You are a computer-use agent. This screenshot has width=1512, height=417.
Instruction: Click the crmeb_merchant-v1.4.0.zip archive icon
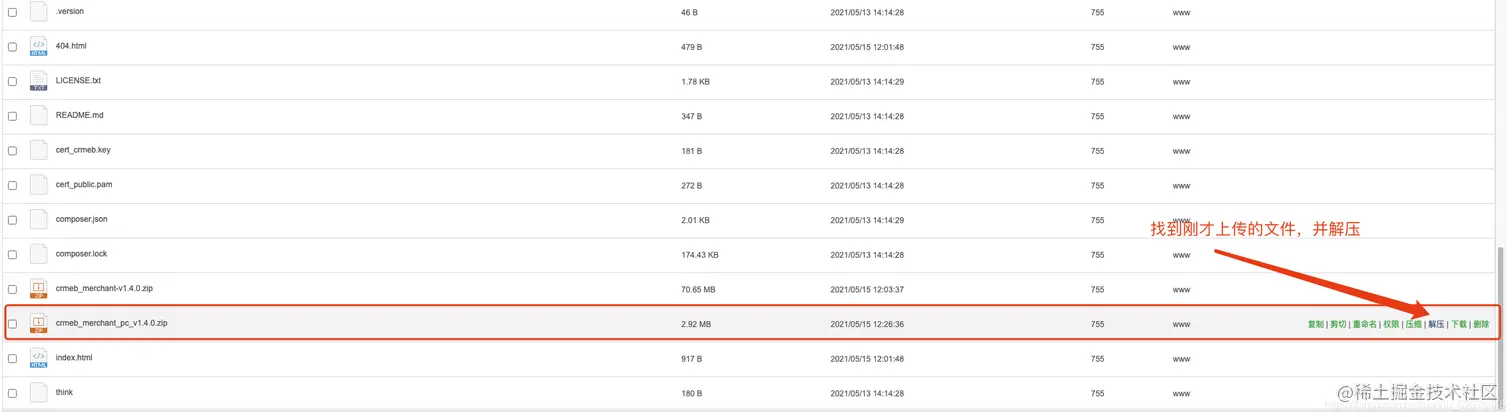tap(39, 289)
